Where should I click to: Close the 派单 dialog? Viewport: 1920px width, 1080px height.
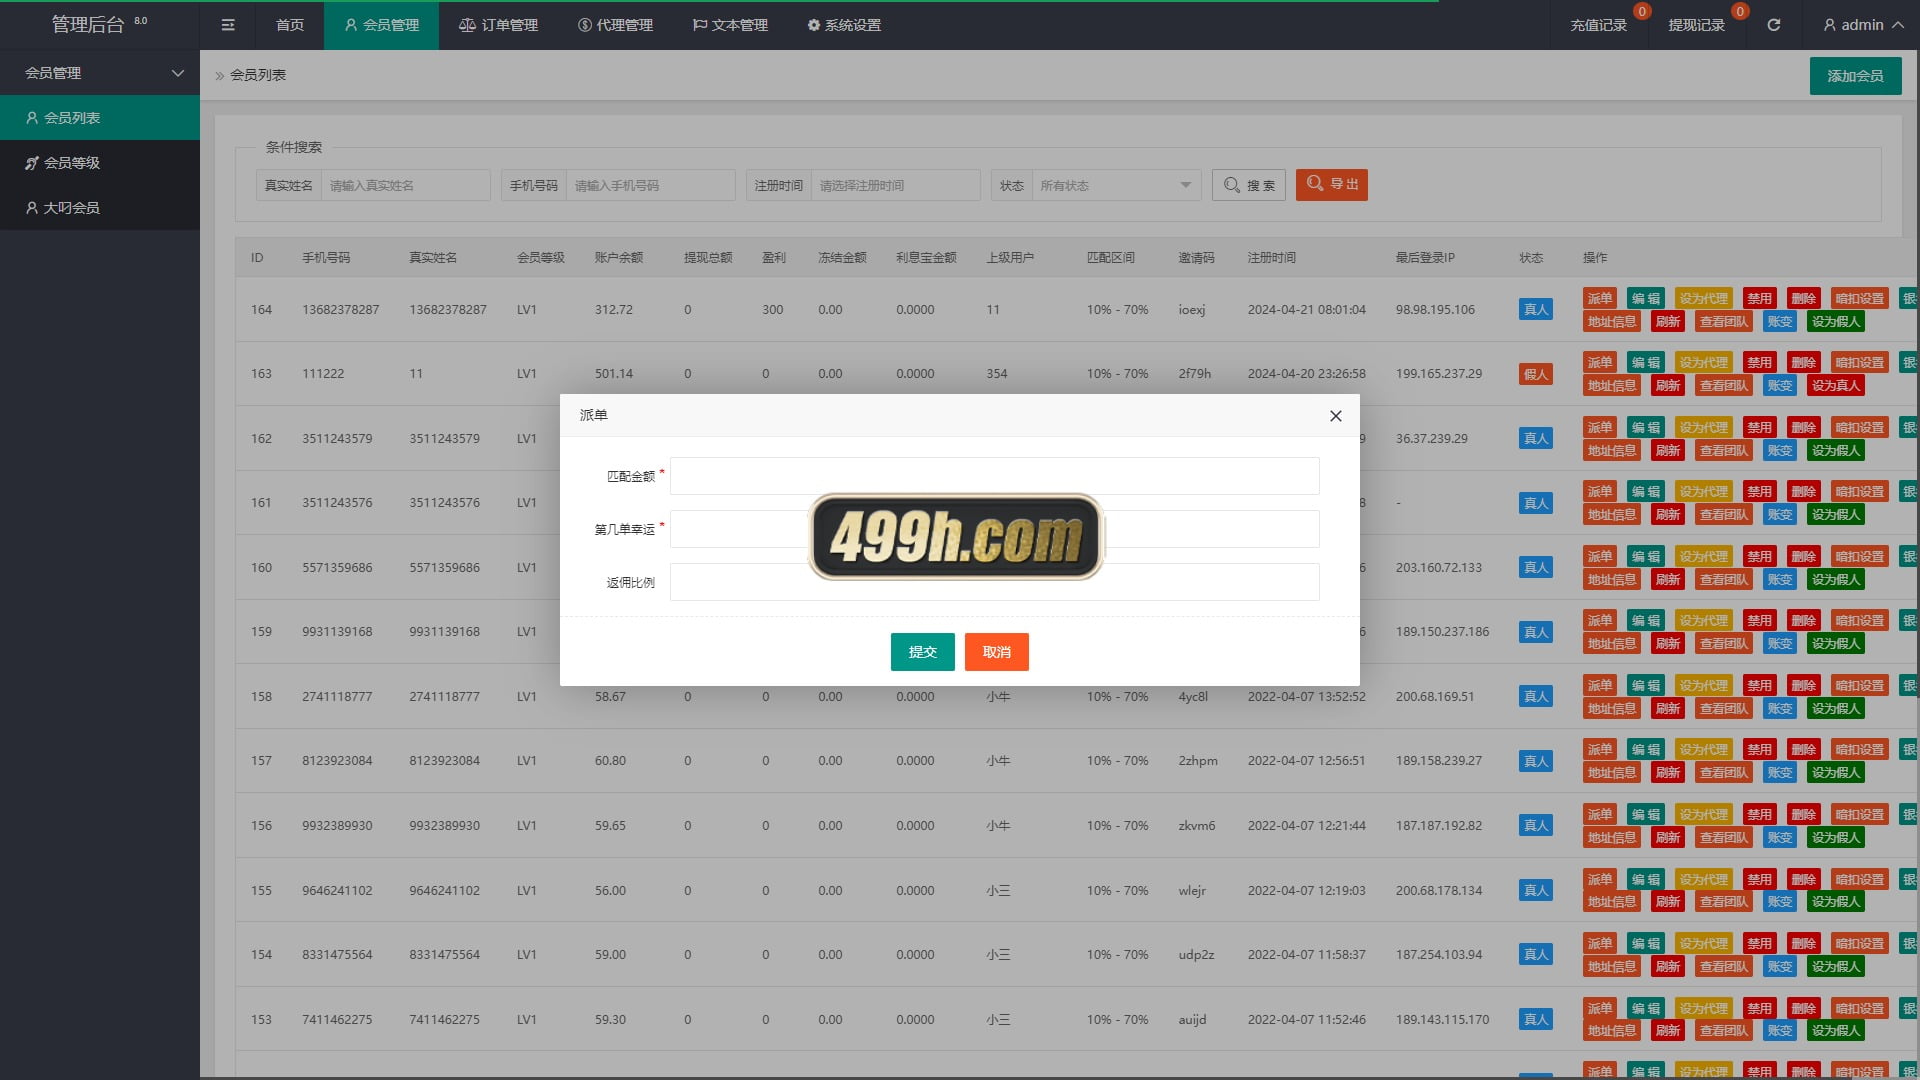[1335, 416]
